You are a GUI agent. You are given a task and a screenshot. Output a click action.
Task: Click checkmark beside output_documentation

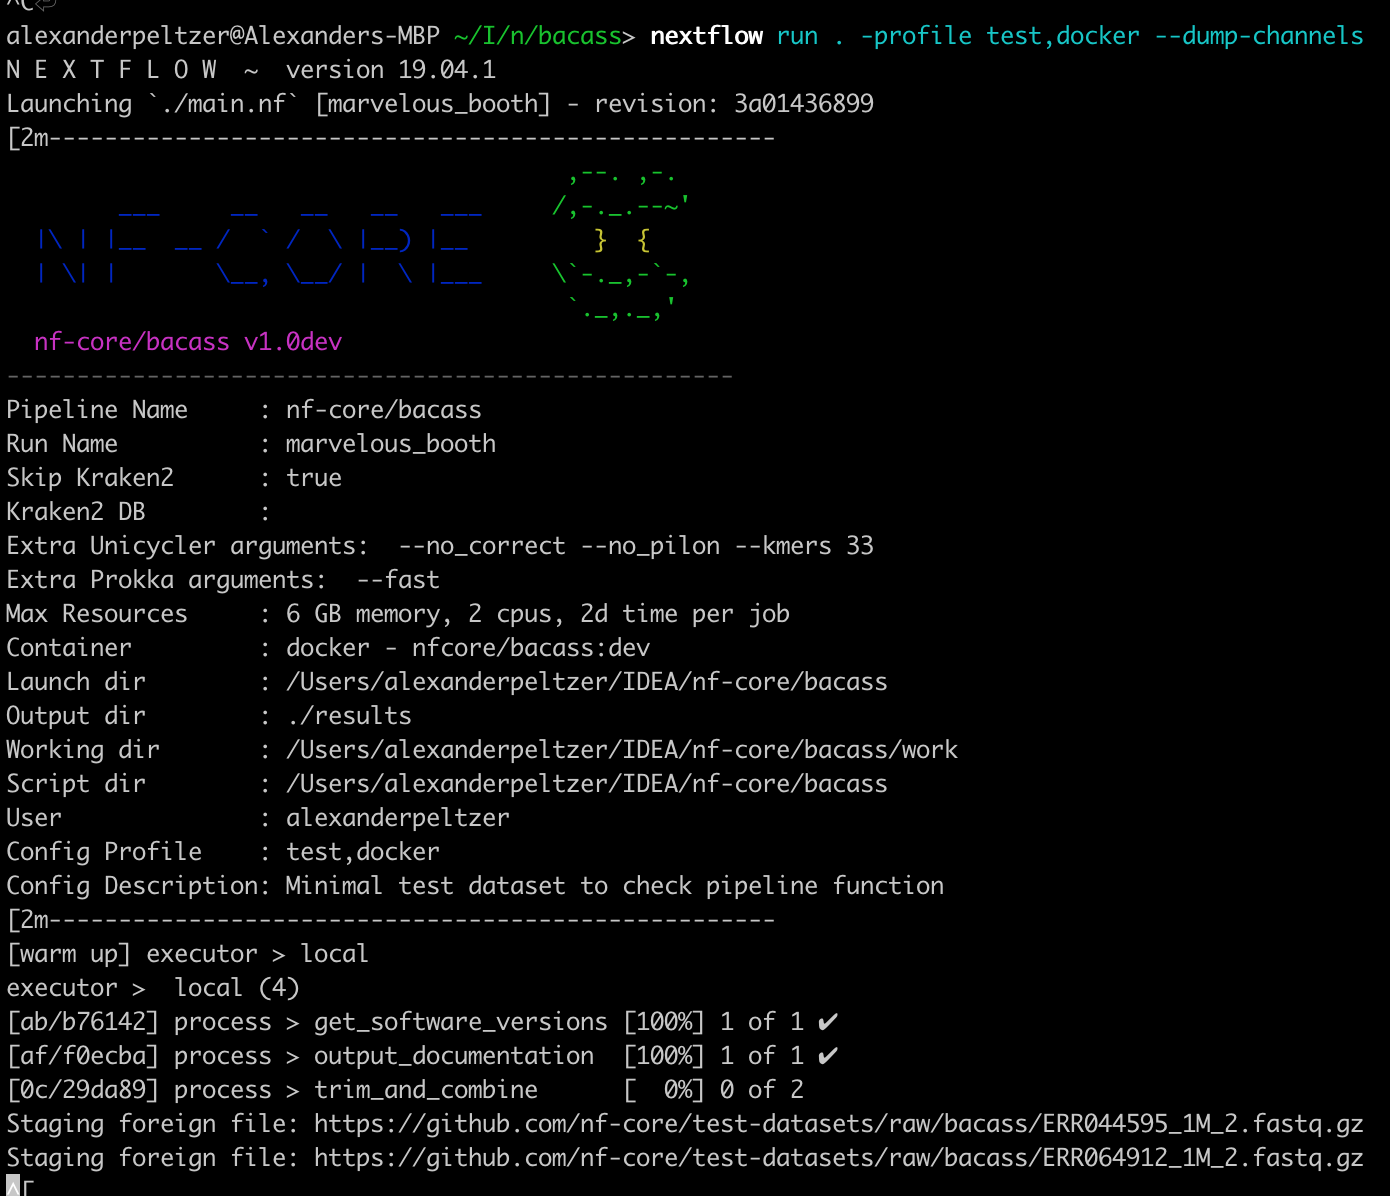click(827, 1056)
